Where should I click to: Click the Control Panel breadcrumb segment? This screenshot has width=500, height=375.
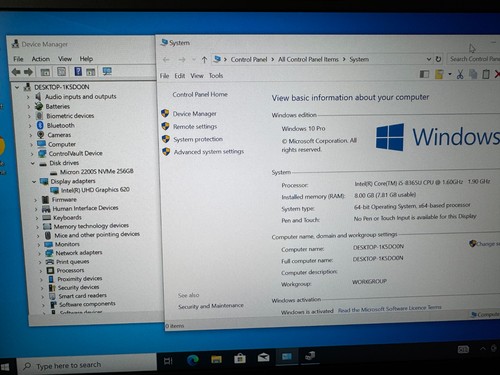coord(249,59)
